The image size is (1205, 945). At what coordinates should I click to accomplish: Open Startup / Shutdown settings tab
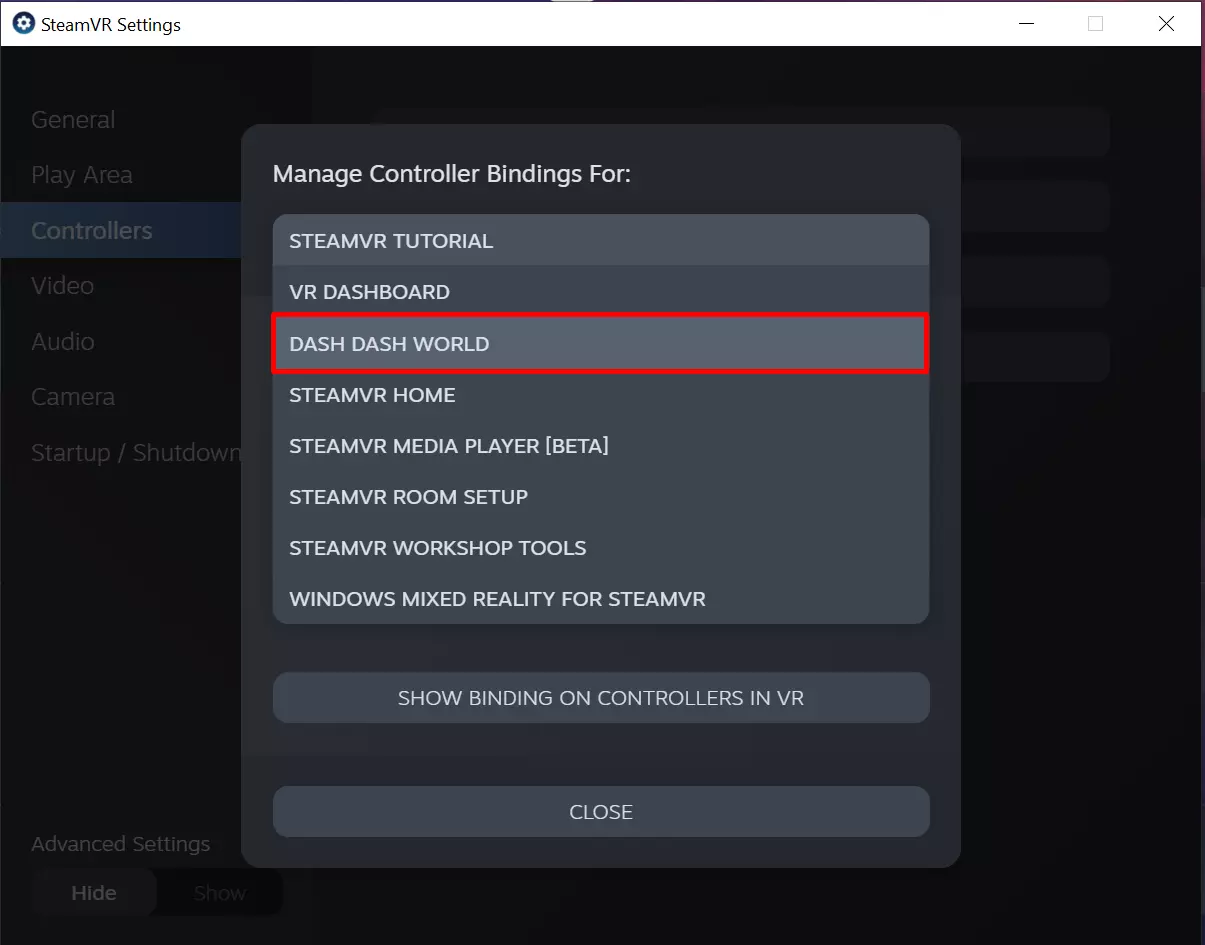tap(136, 453)
